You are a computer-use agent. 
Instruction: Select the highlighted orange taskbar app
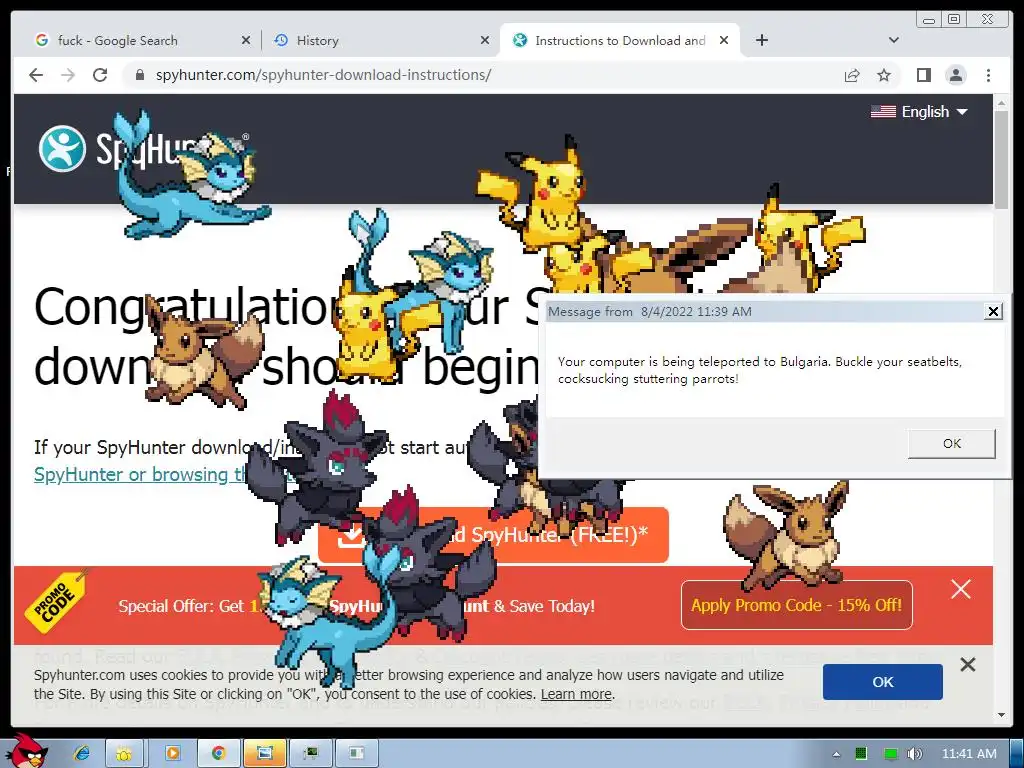tap(264, 753)
